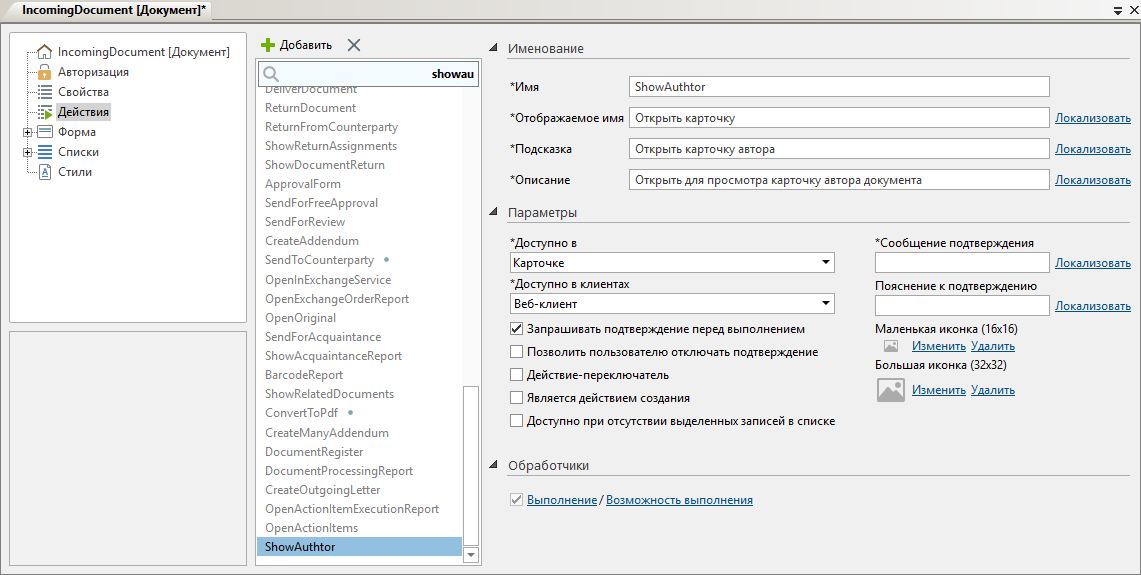Viewport: 1141px width, 575px height.
Task: Click the magnifier search icon
Action: click(x=270, y=74)
